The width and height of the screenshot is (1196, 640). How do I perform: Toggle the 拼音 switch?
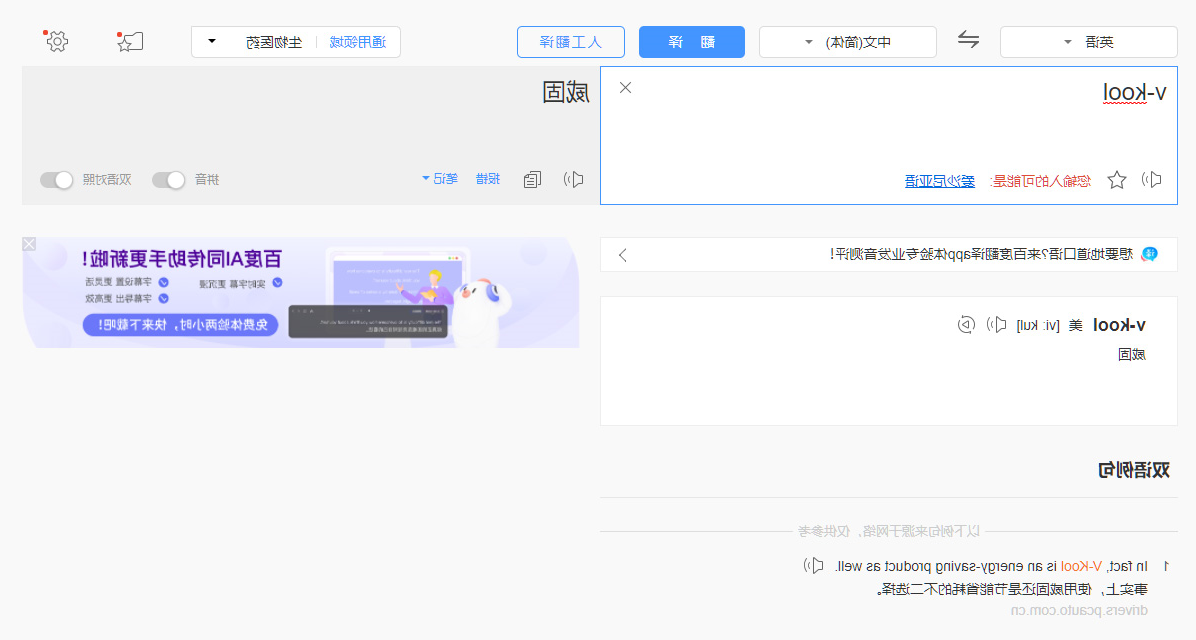point(169,180)
